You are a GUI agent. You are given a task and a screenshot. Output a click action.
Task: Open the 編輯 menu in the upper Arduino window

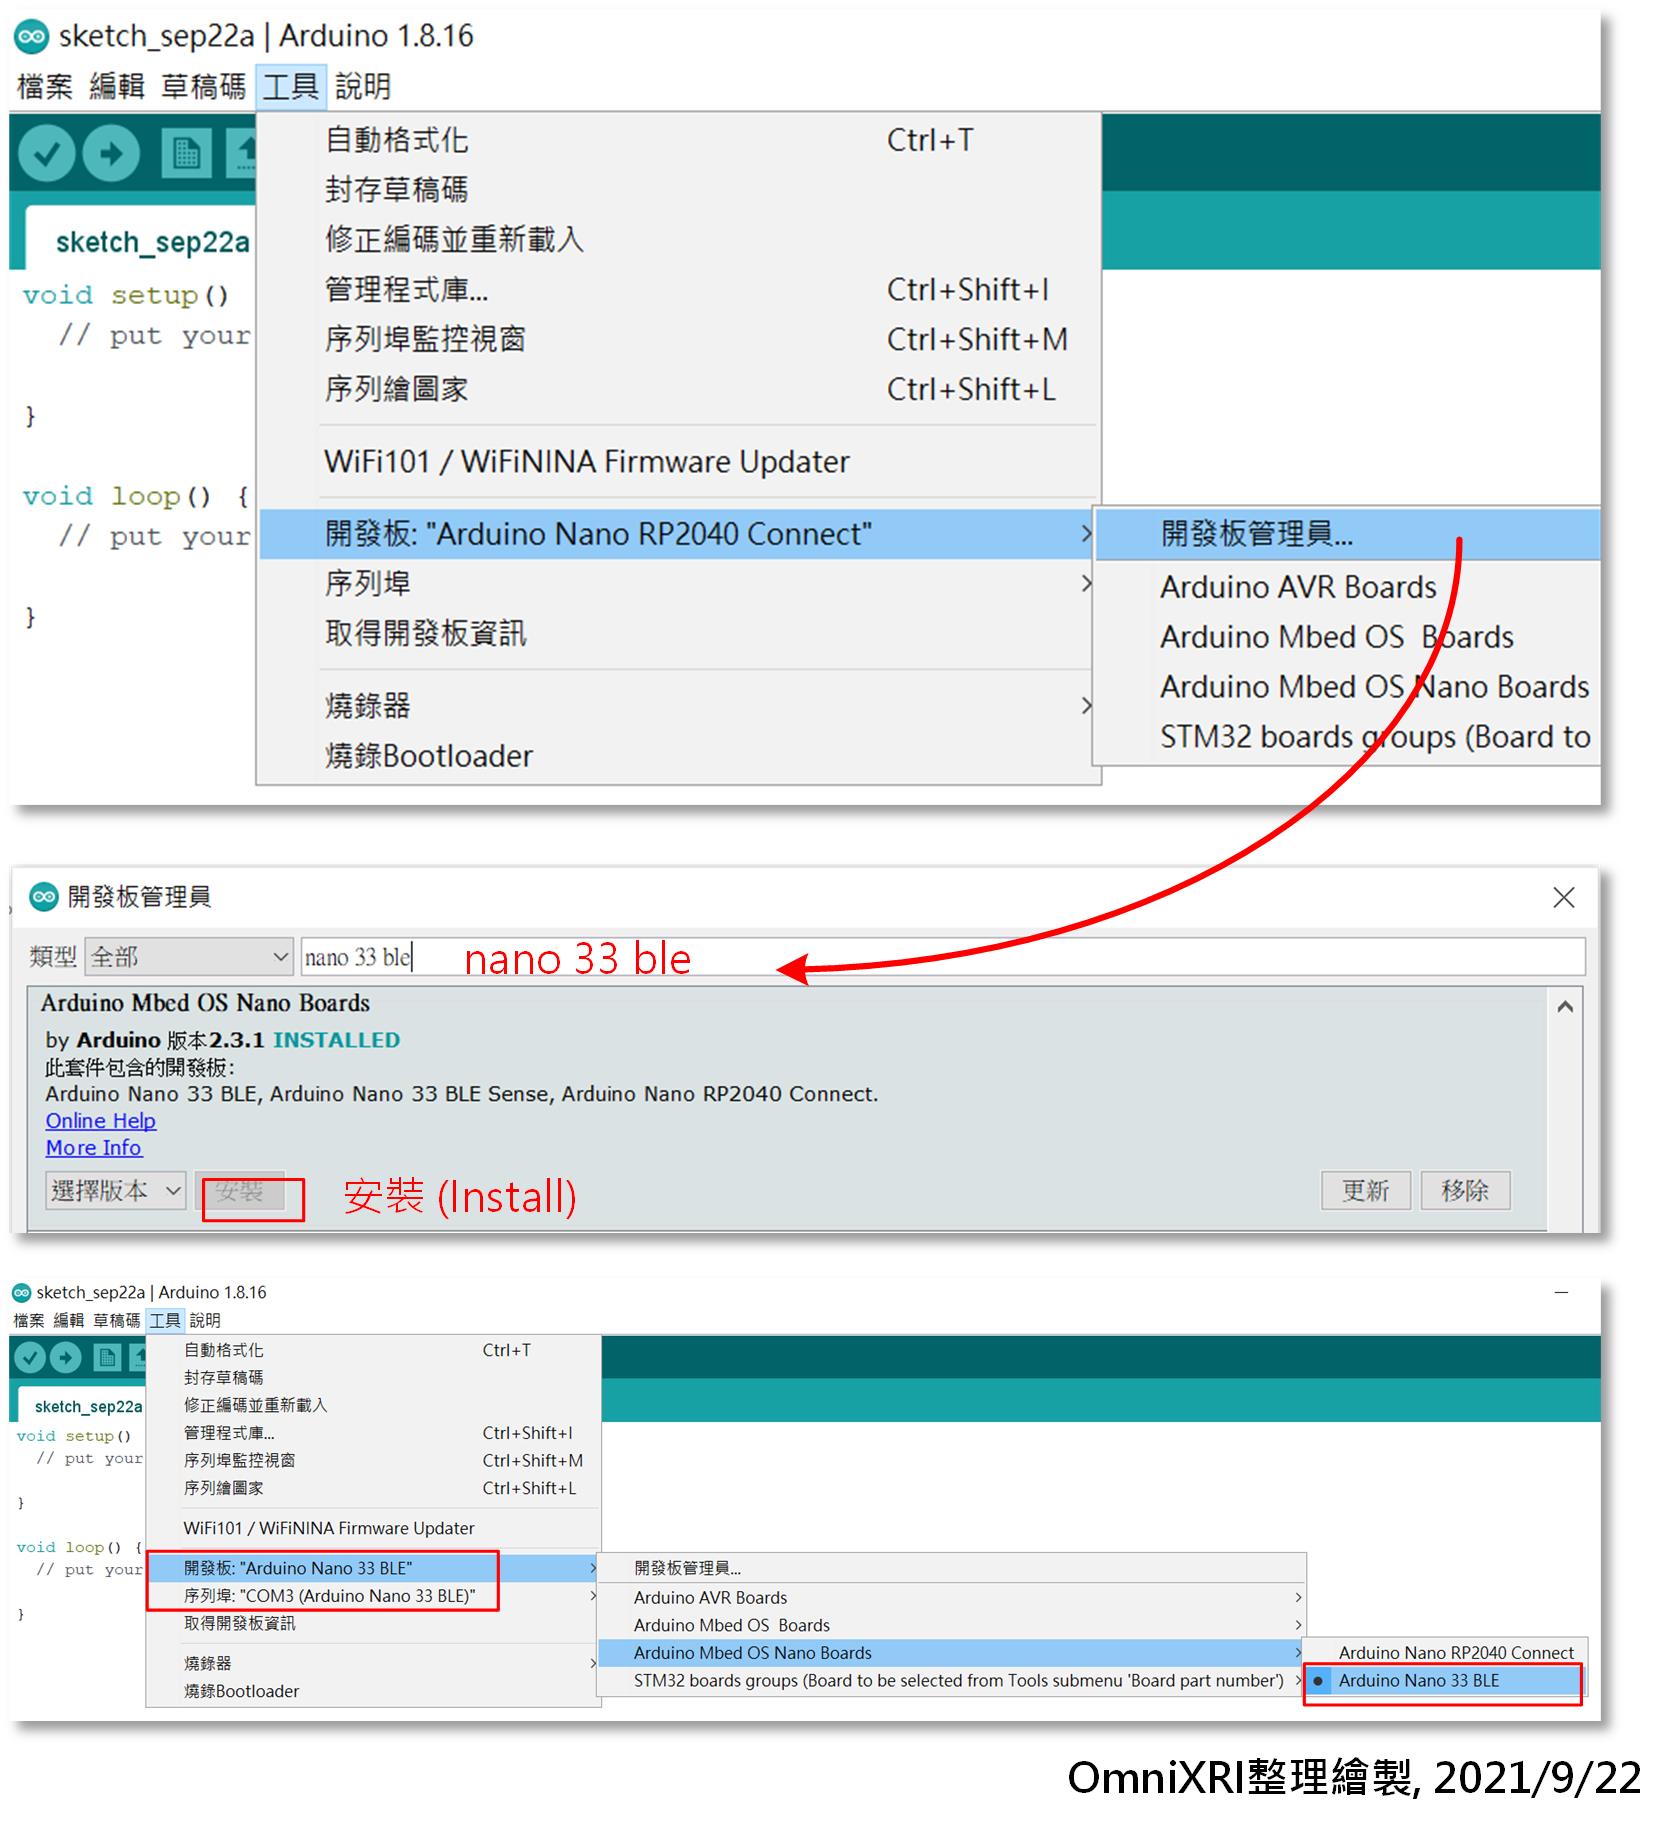pos(117,87)
